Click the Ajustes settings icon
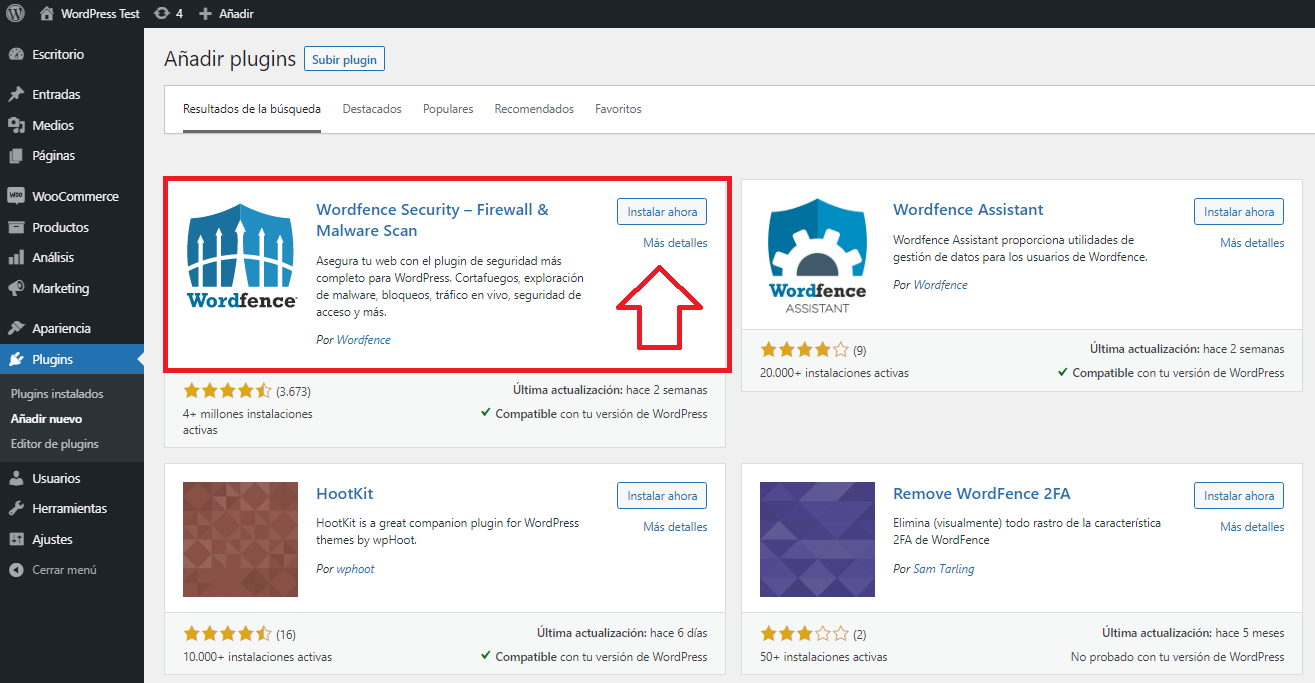The width and height of the screenshot is (1315, 683). 16,539
